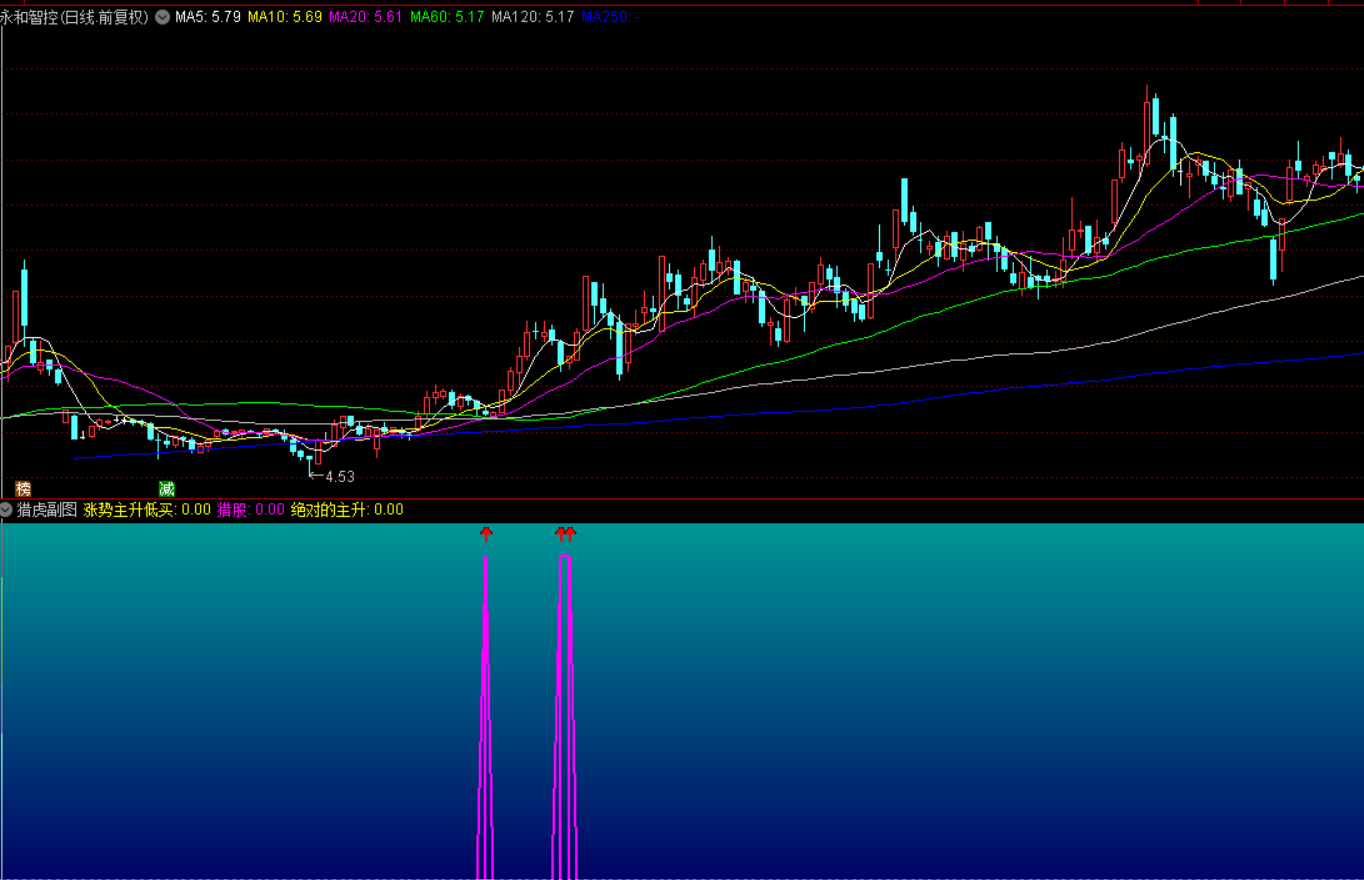Click the MA5: 5.79 label
The width and height of the screenshot is (1364, 880).
point(207,17)
